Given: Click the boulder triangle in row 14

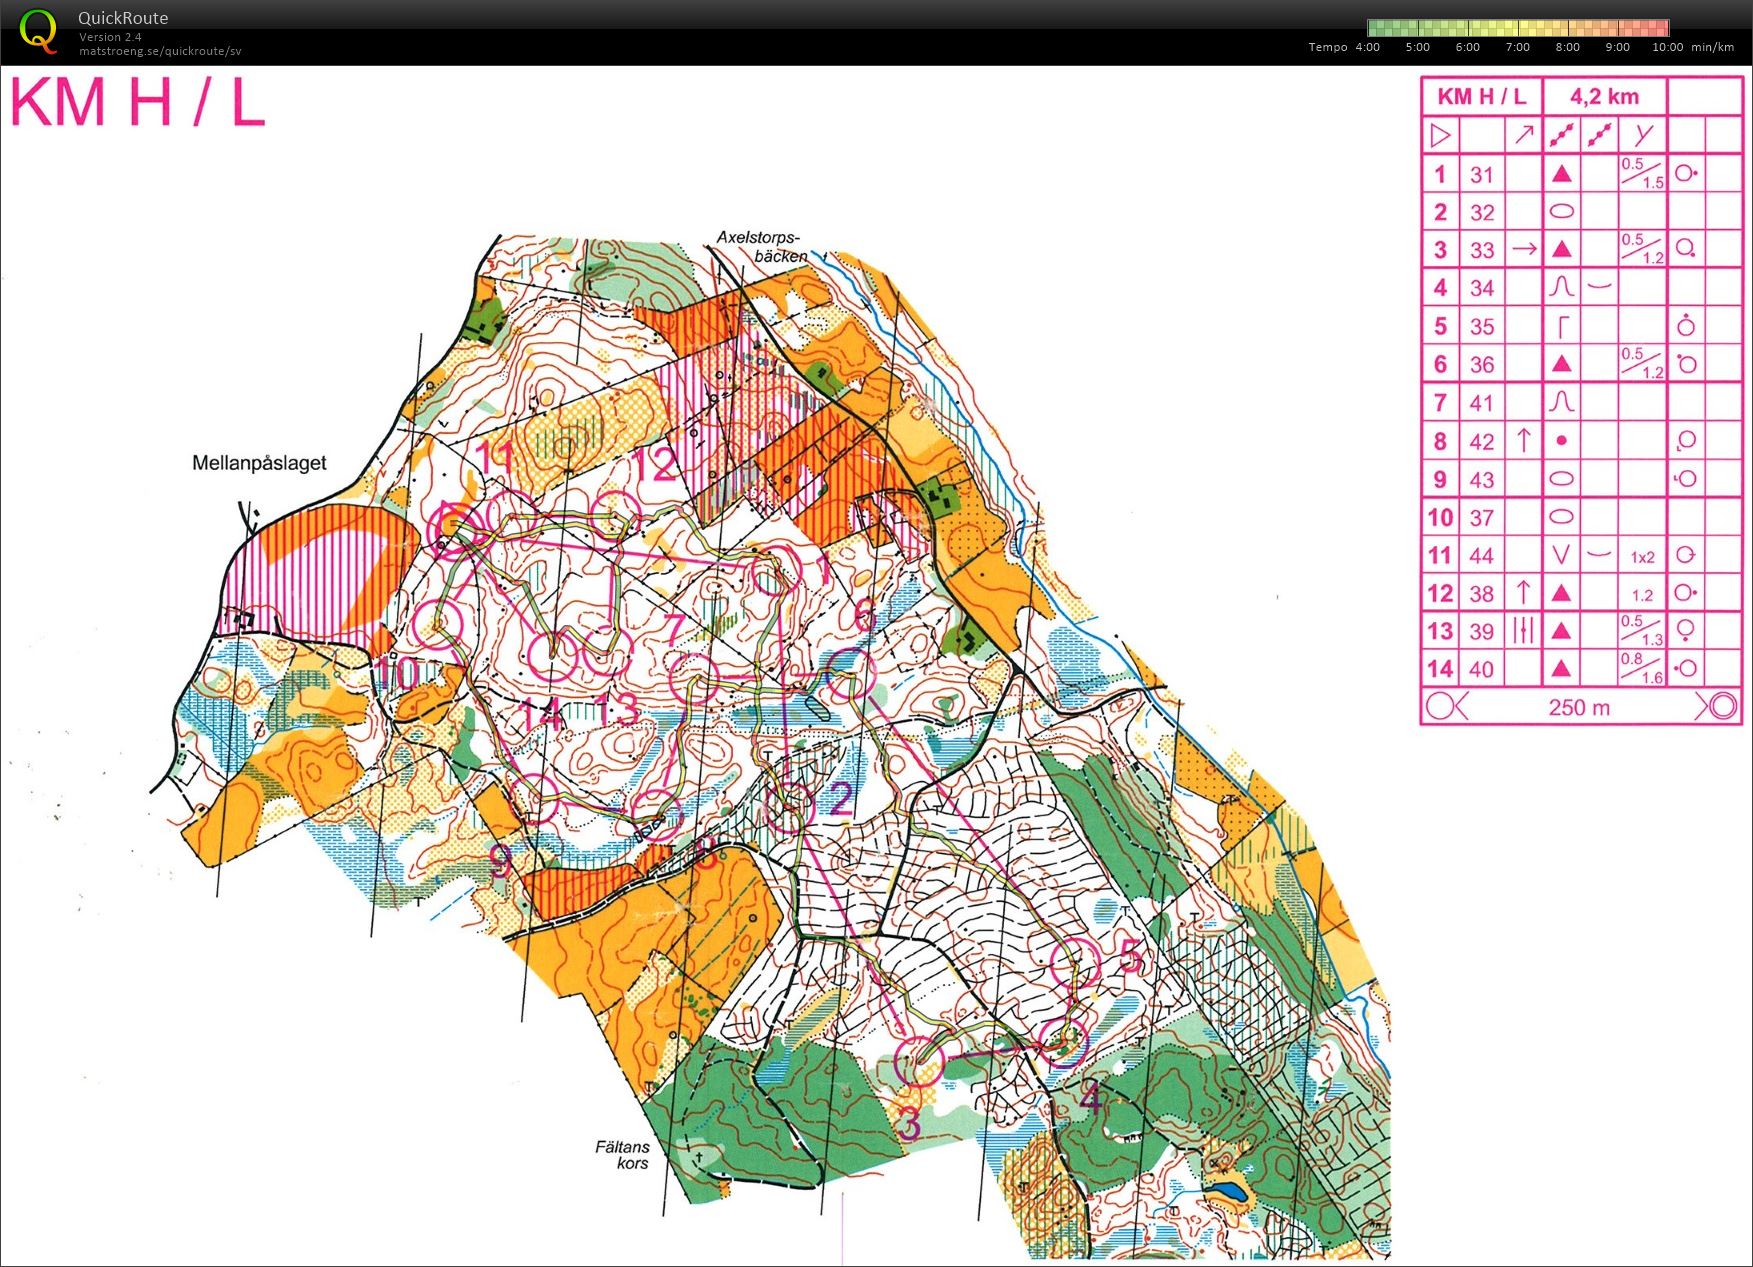Looking at the screenshot, I should click(1561, 669).
